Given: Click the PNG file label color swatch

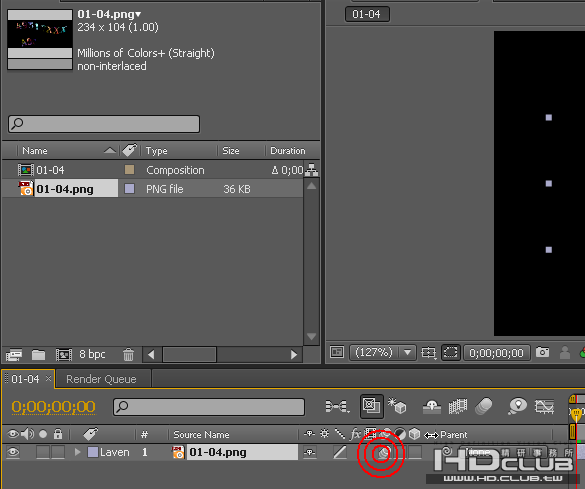Looking at the screenshot, I should point(129,188).
